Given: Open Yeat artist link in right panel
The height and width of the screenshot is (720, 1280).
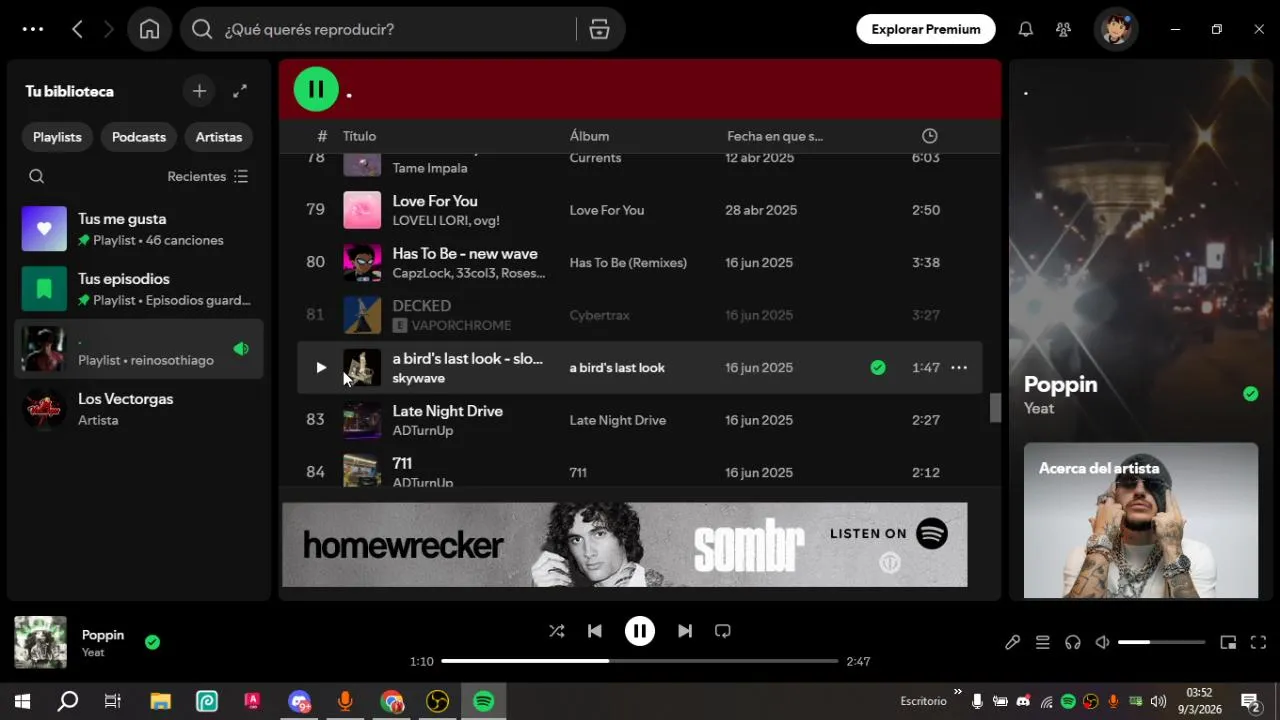Looking at the screenshot, I should 1039,408.
